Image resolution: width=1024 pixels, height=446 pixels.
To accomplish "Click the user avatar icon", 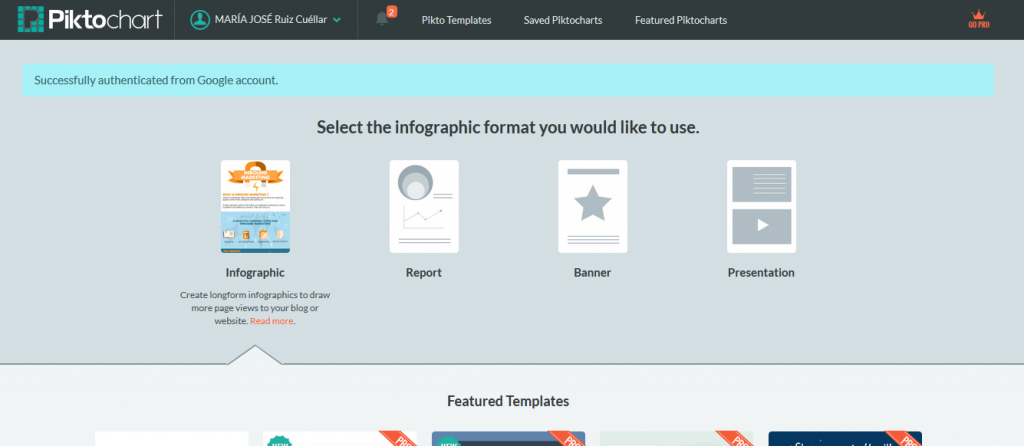I will coord(200,20).
